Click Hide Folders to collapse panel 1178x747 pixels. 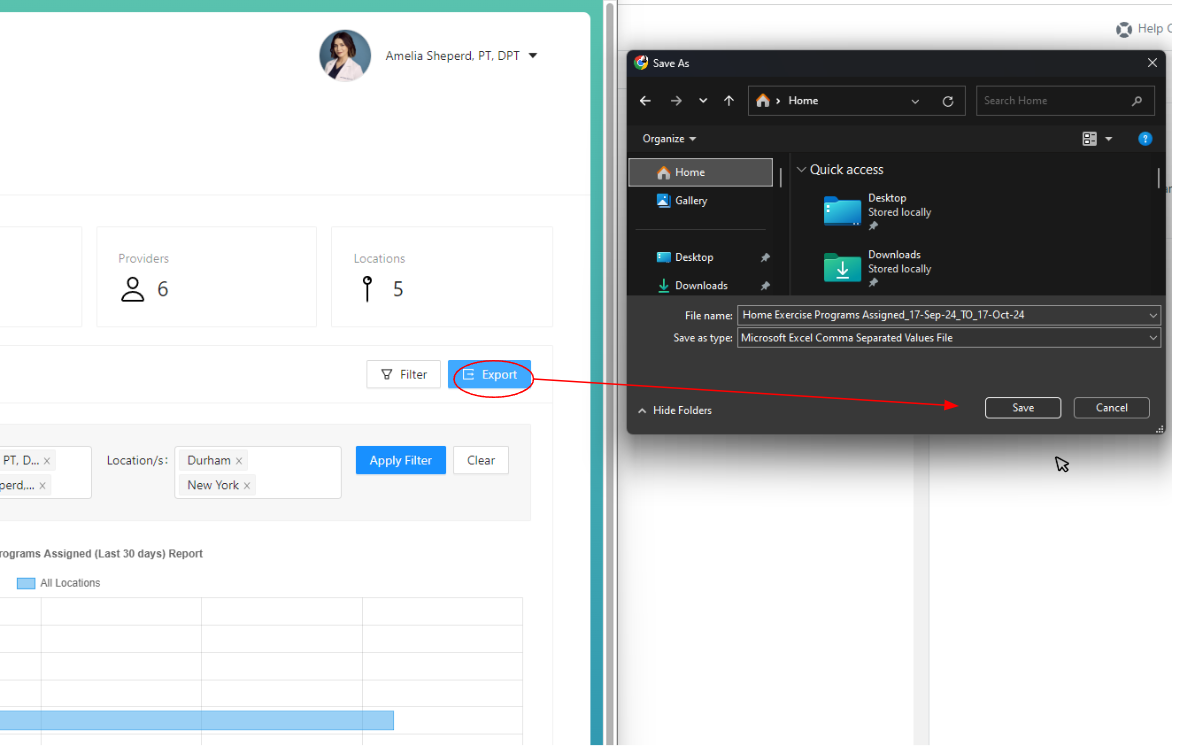(674, 410)
